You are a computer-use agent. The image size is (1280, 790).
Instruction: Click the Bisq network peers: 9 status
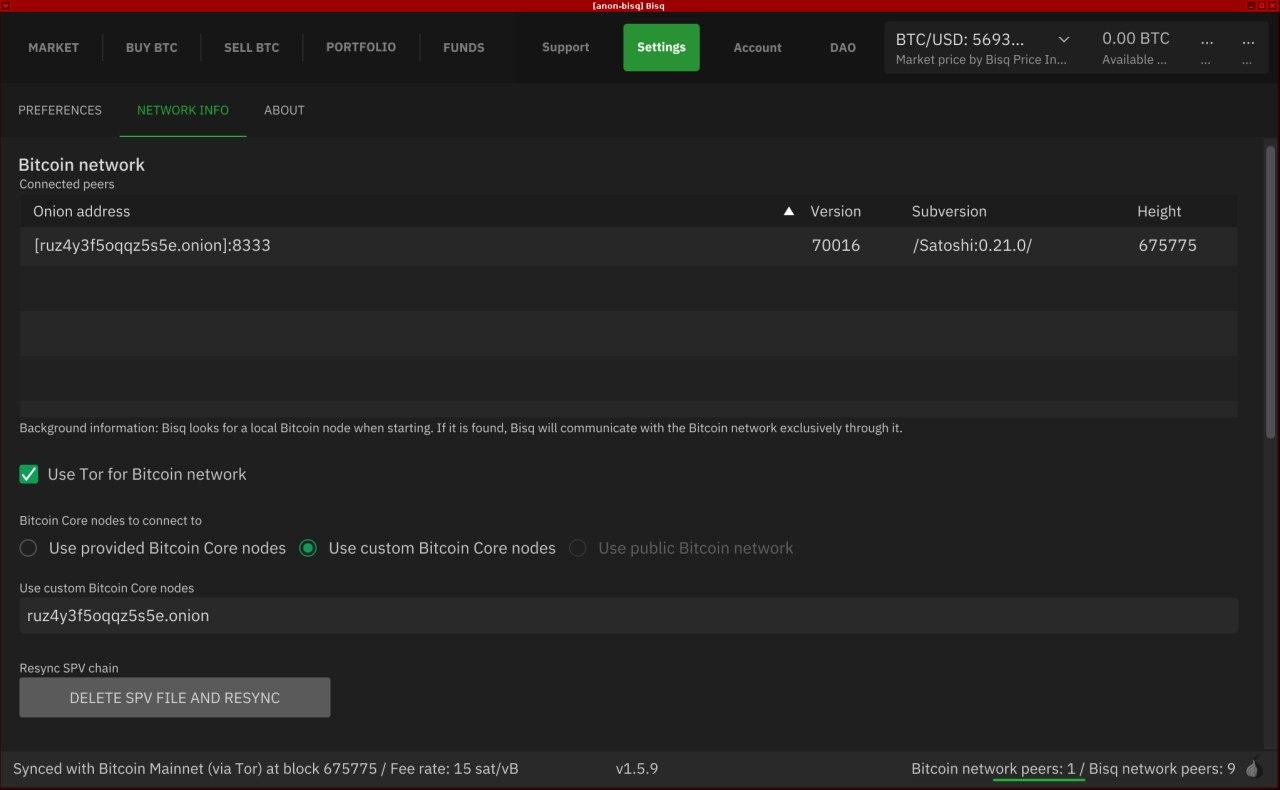pyautogui.click(x=1162, y=769)
